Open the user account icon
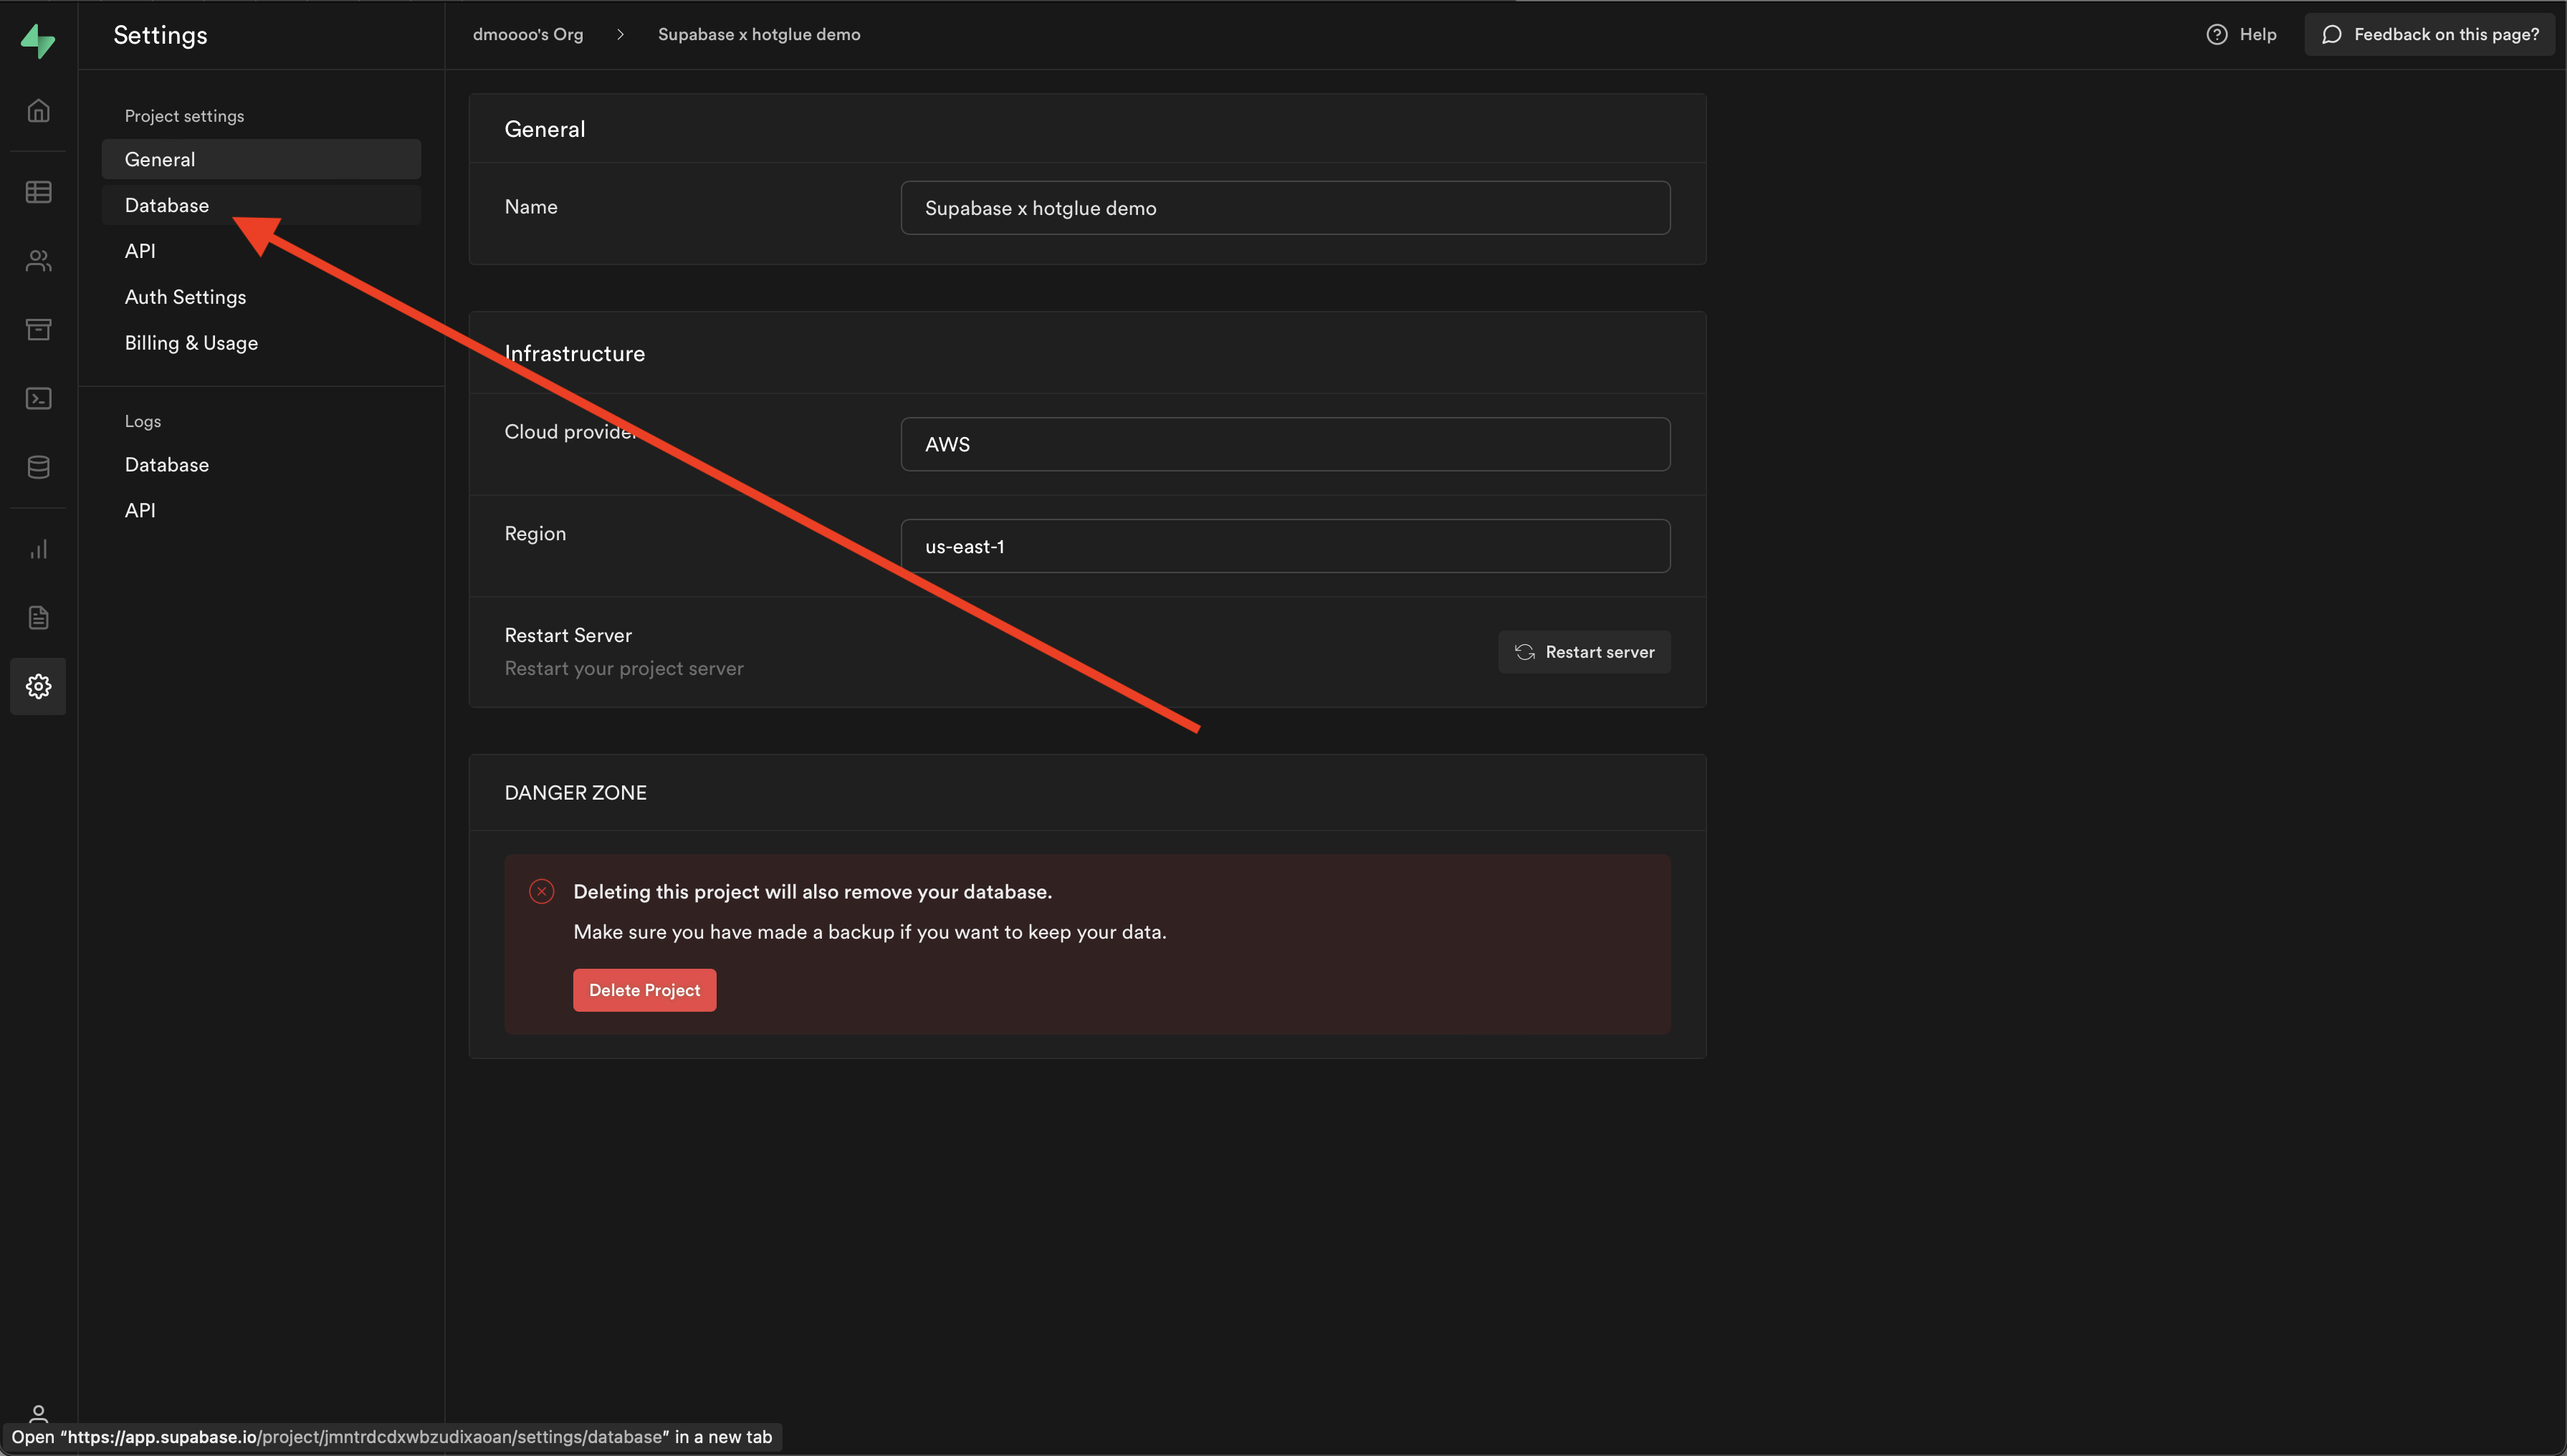Viewport: 2567px width, 1456px height. pos(38,1413)
